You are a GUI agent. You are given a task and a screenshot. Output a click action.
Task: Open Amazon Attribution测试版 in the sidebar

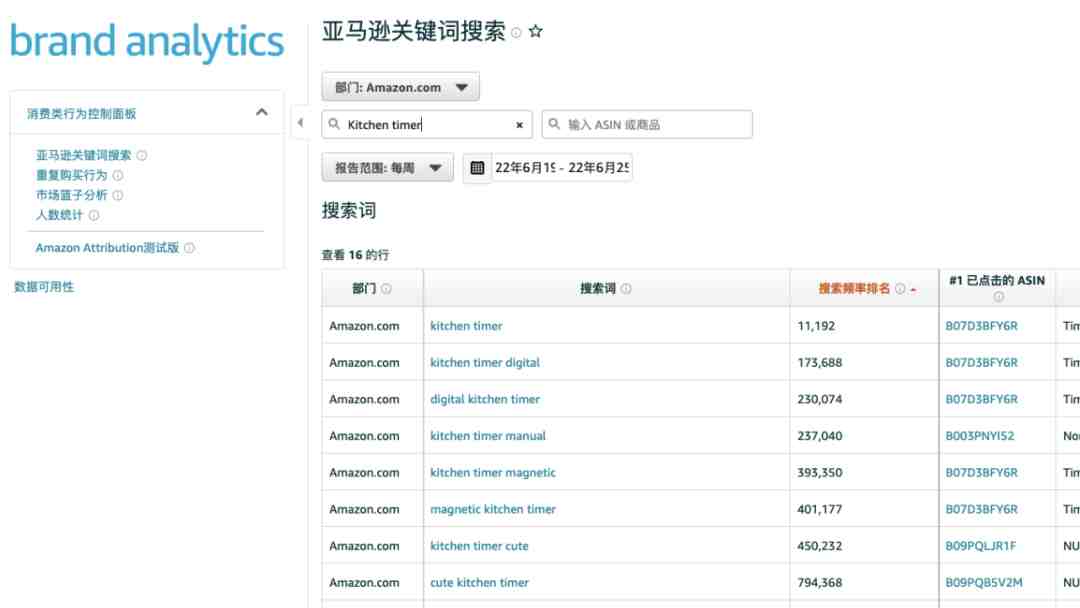coord(107,248)
